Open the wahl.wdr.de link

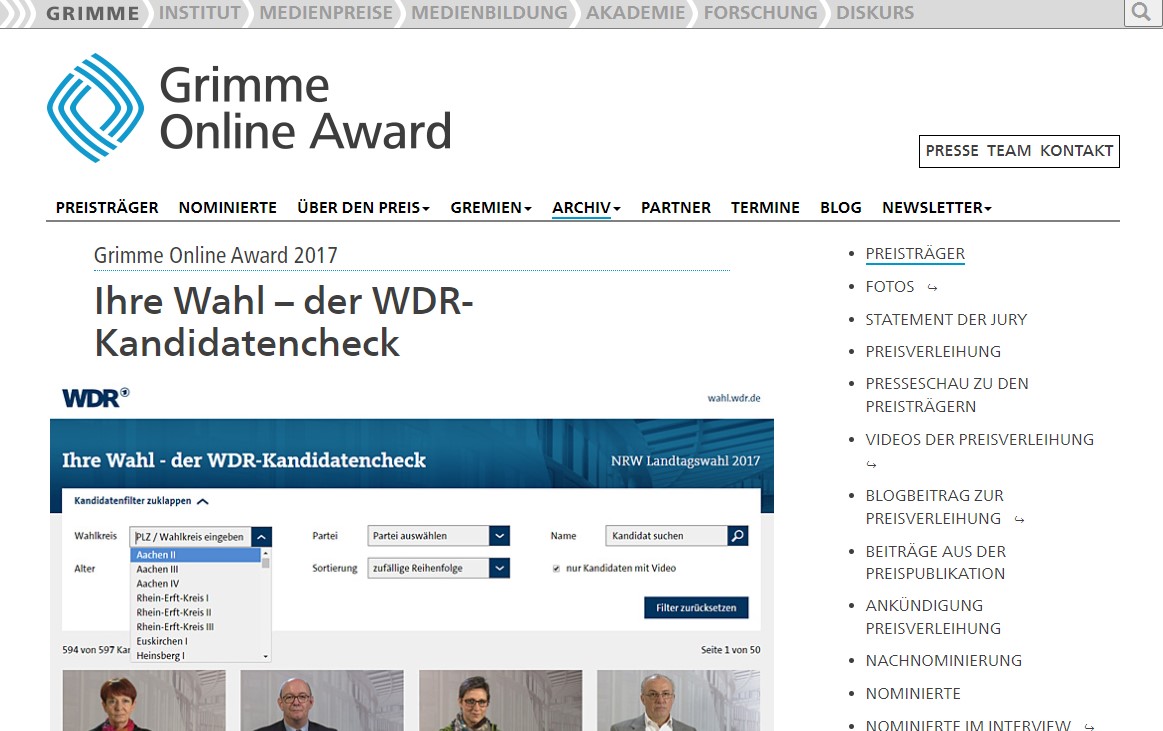click(734, 398)
